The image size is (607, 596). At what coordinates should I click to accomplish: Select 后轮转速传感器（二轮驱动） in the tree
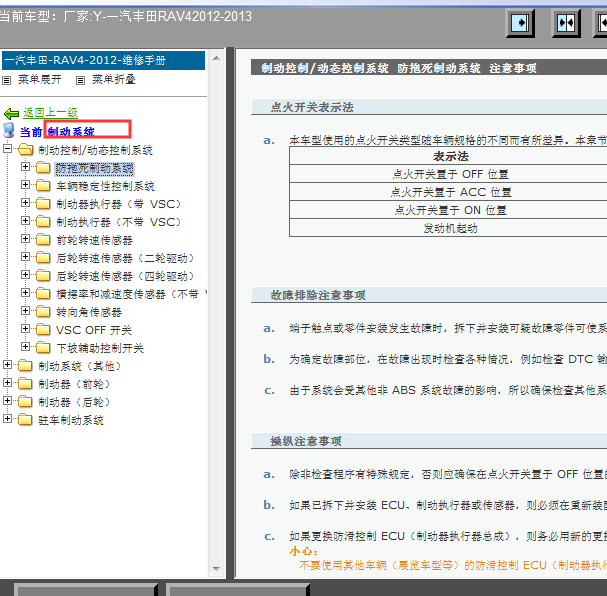click(125, 258)
